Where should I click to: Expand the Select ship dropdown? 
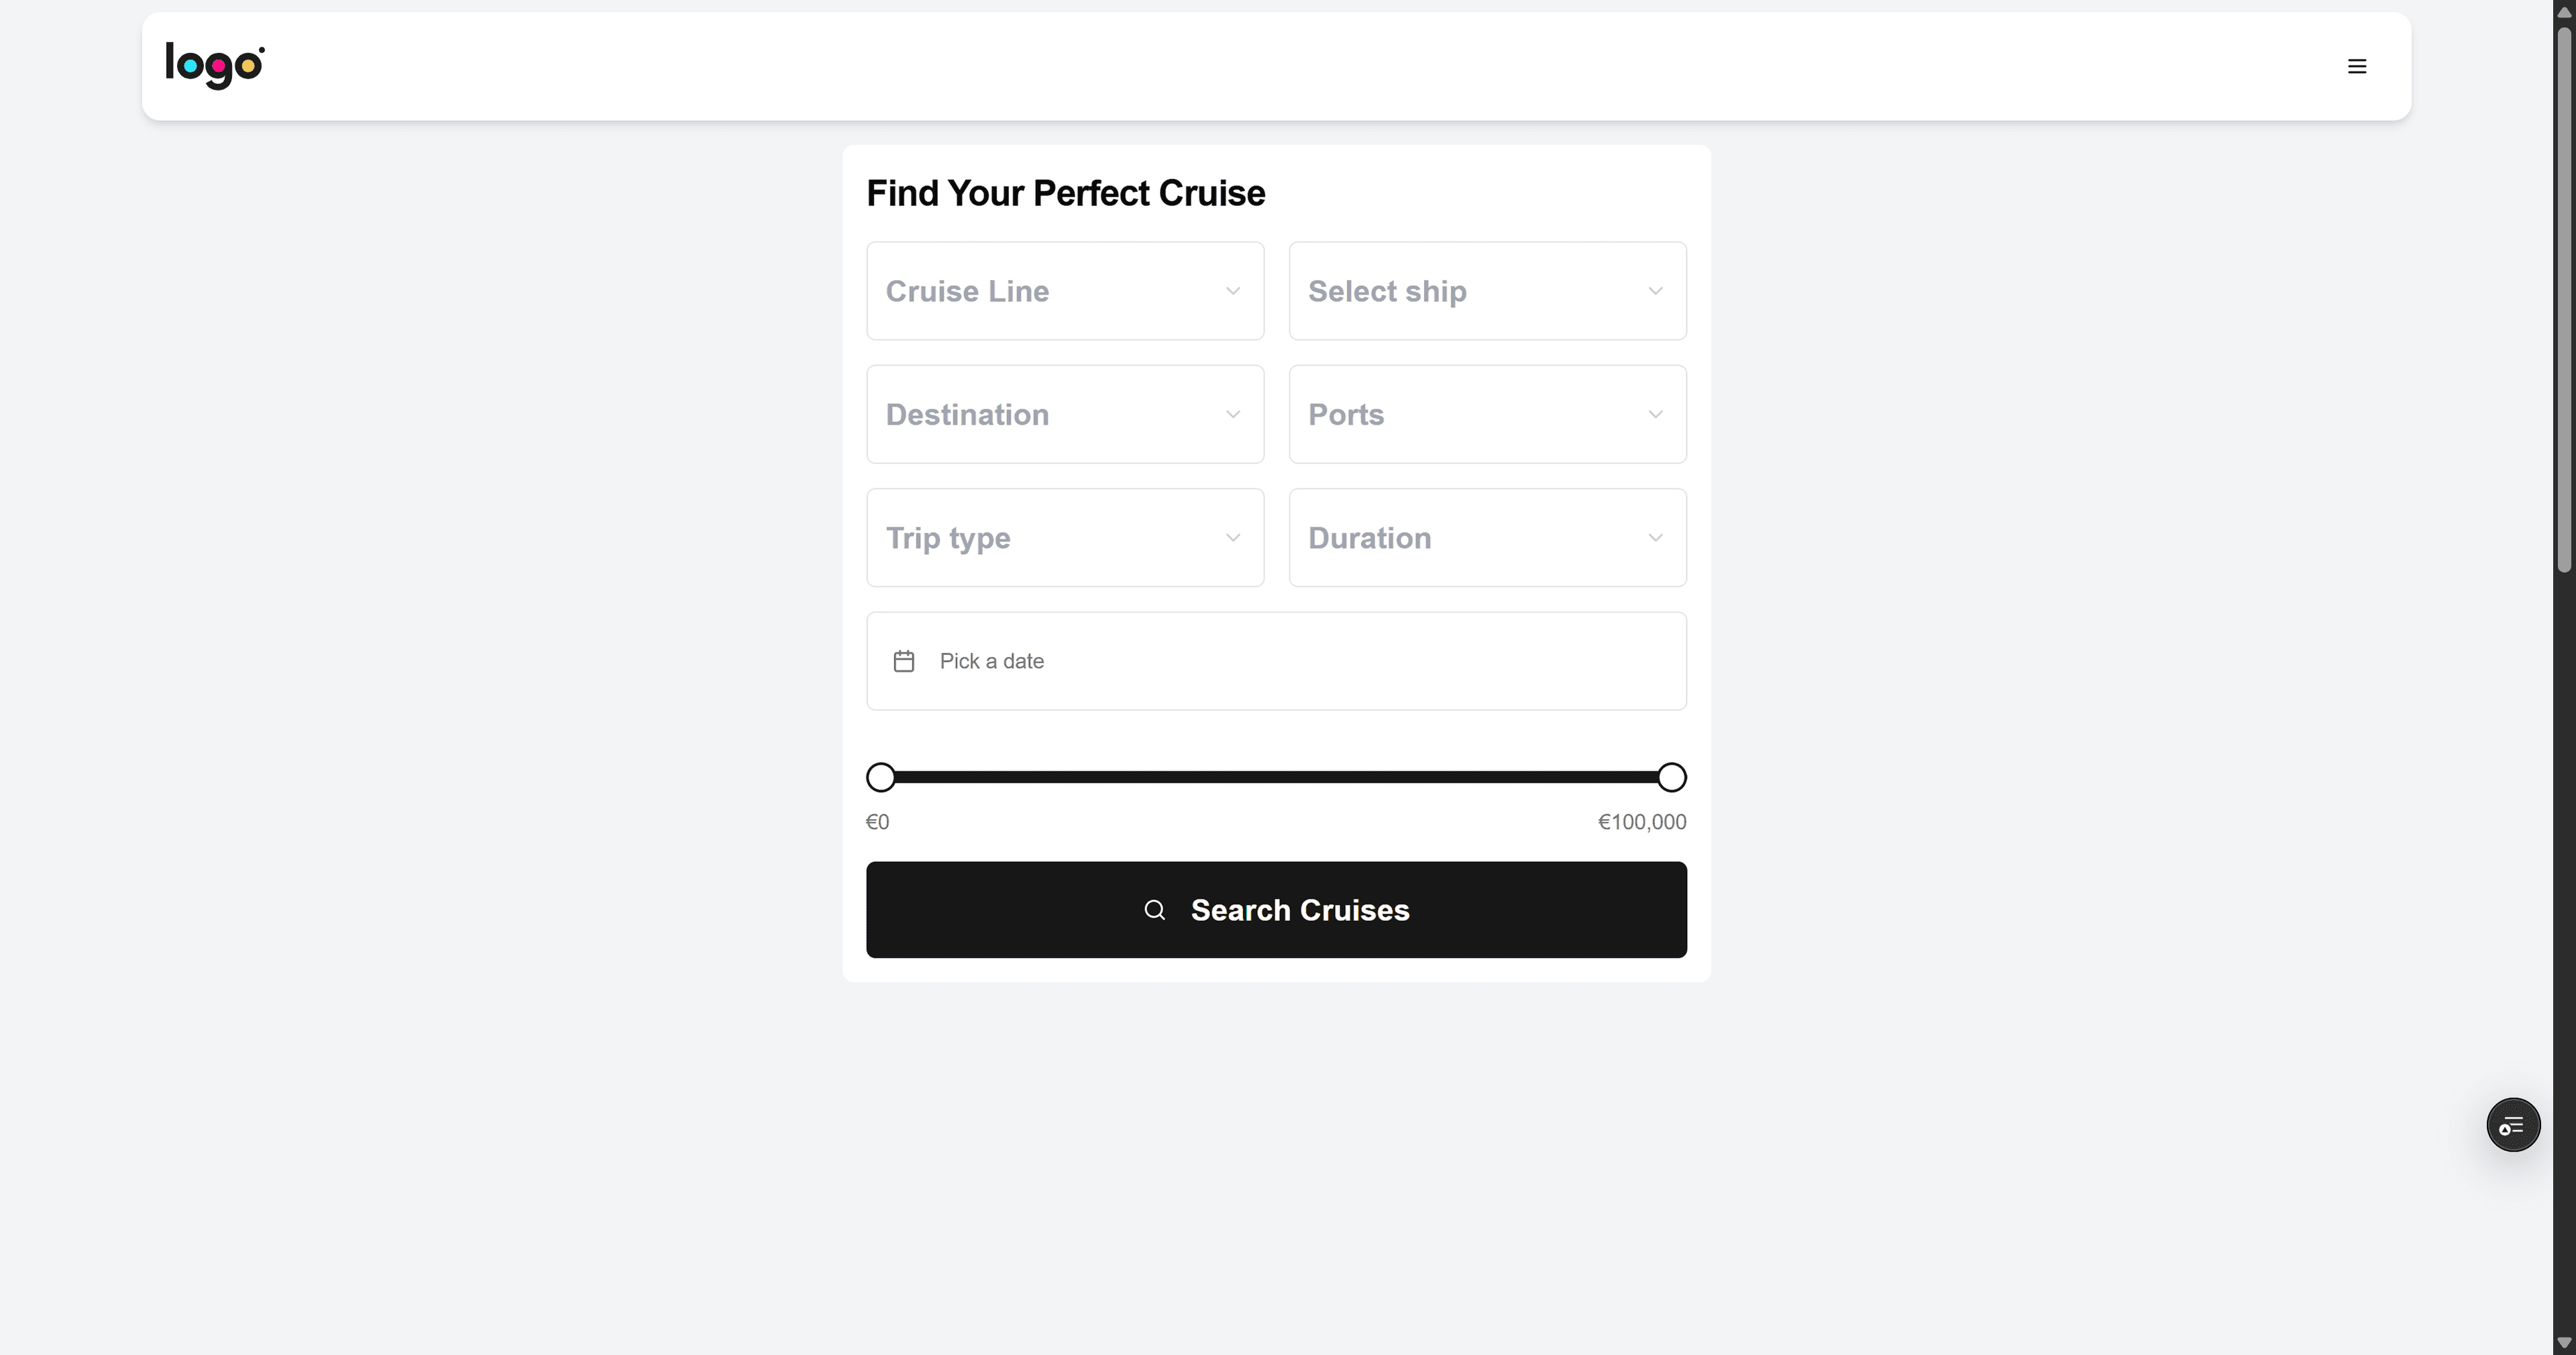(1487, 291)
